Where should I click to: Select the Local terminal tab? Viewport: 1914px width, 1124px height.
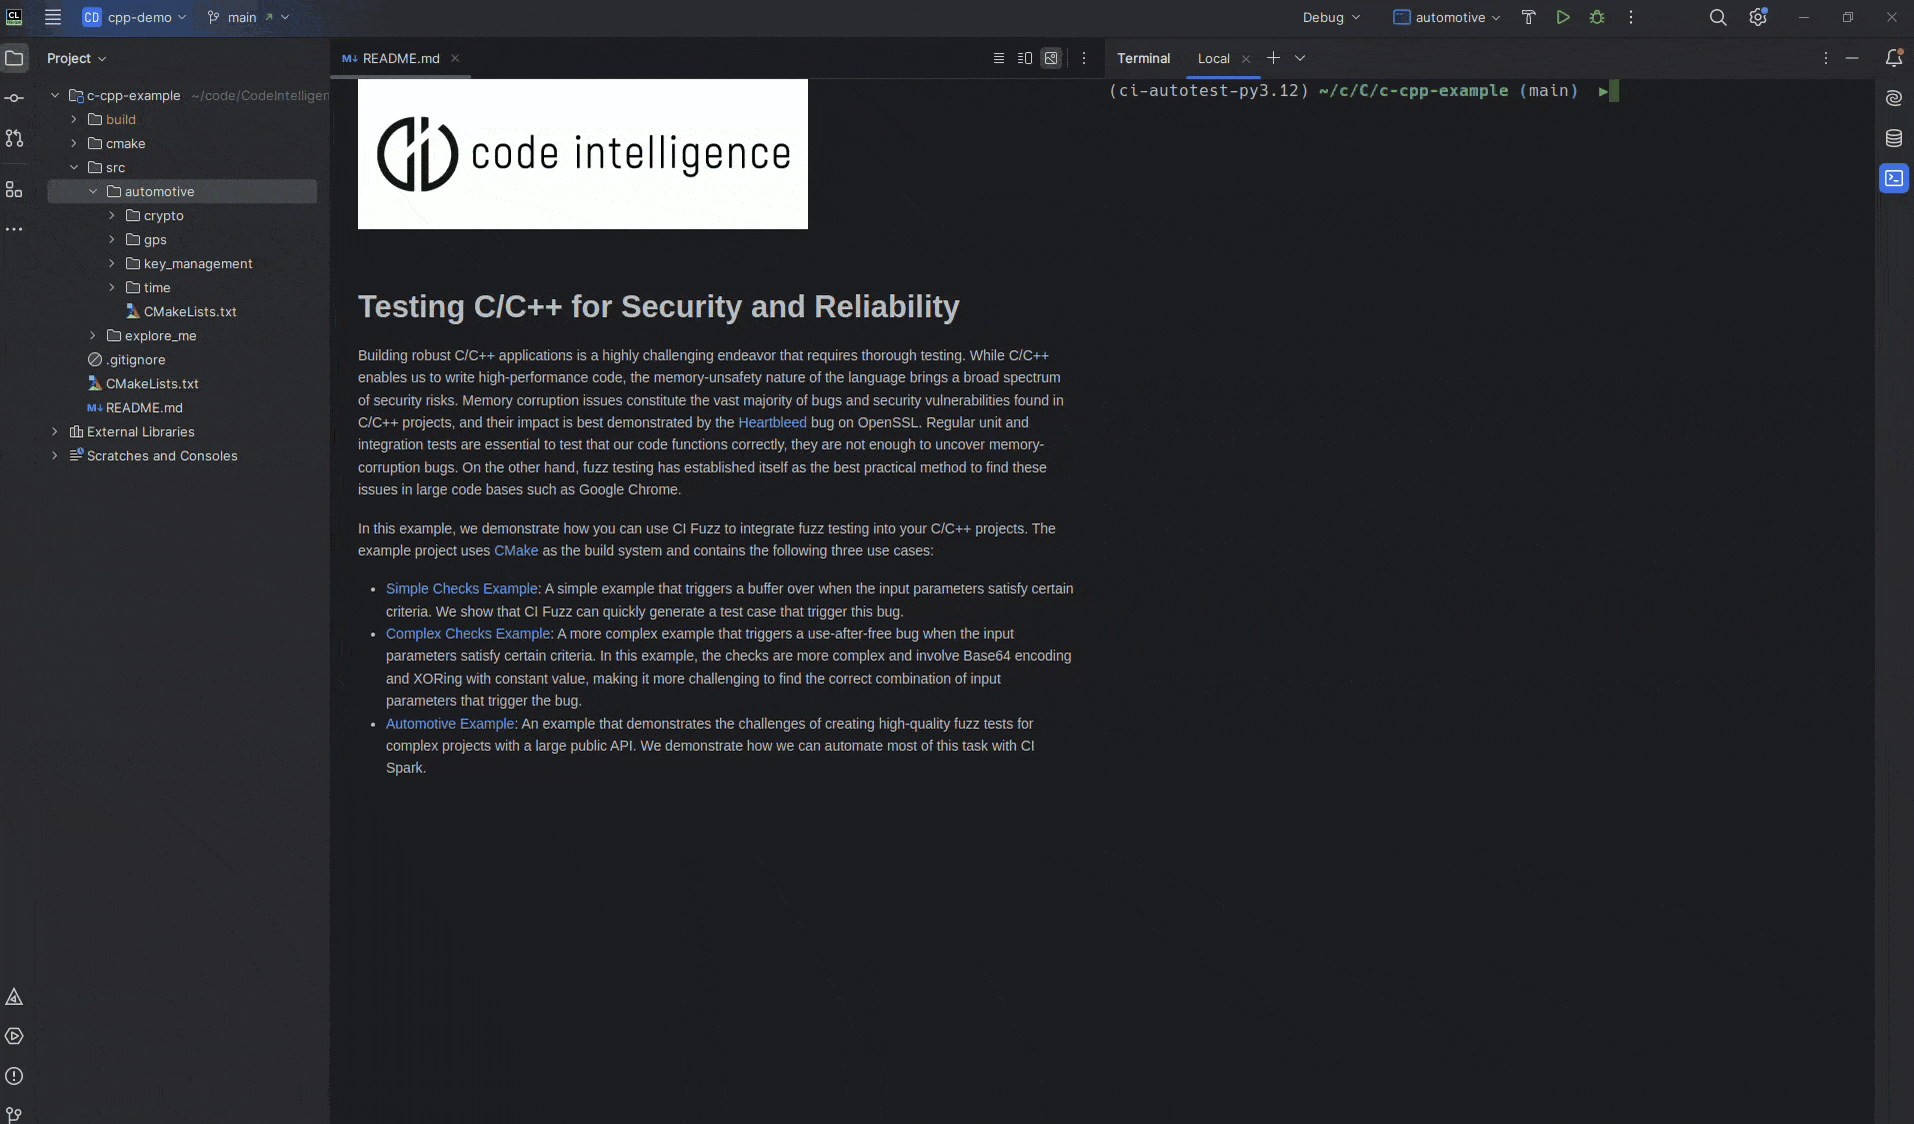click(x=1213, y=58)
